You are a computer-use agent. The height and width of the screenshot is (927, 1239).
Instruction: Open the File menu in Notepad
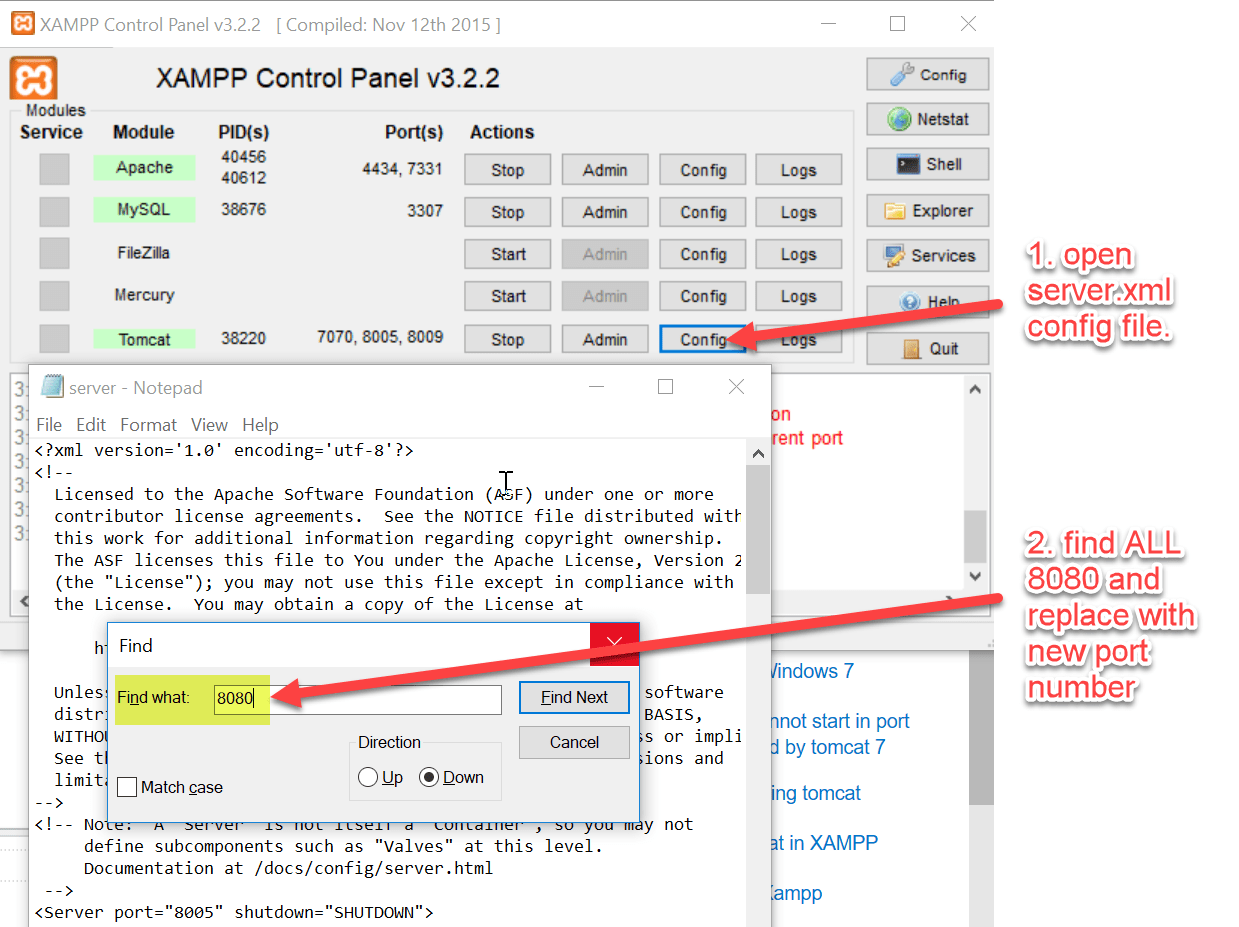[x=48, y=424]
